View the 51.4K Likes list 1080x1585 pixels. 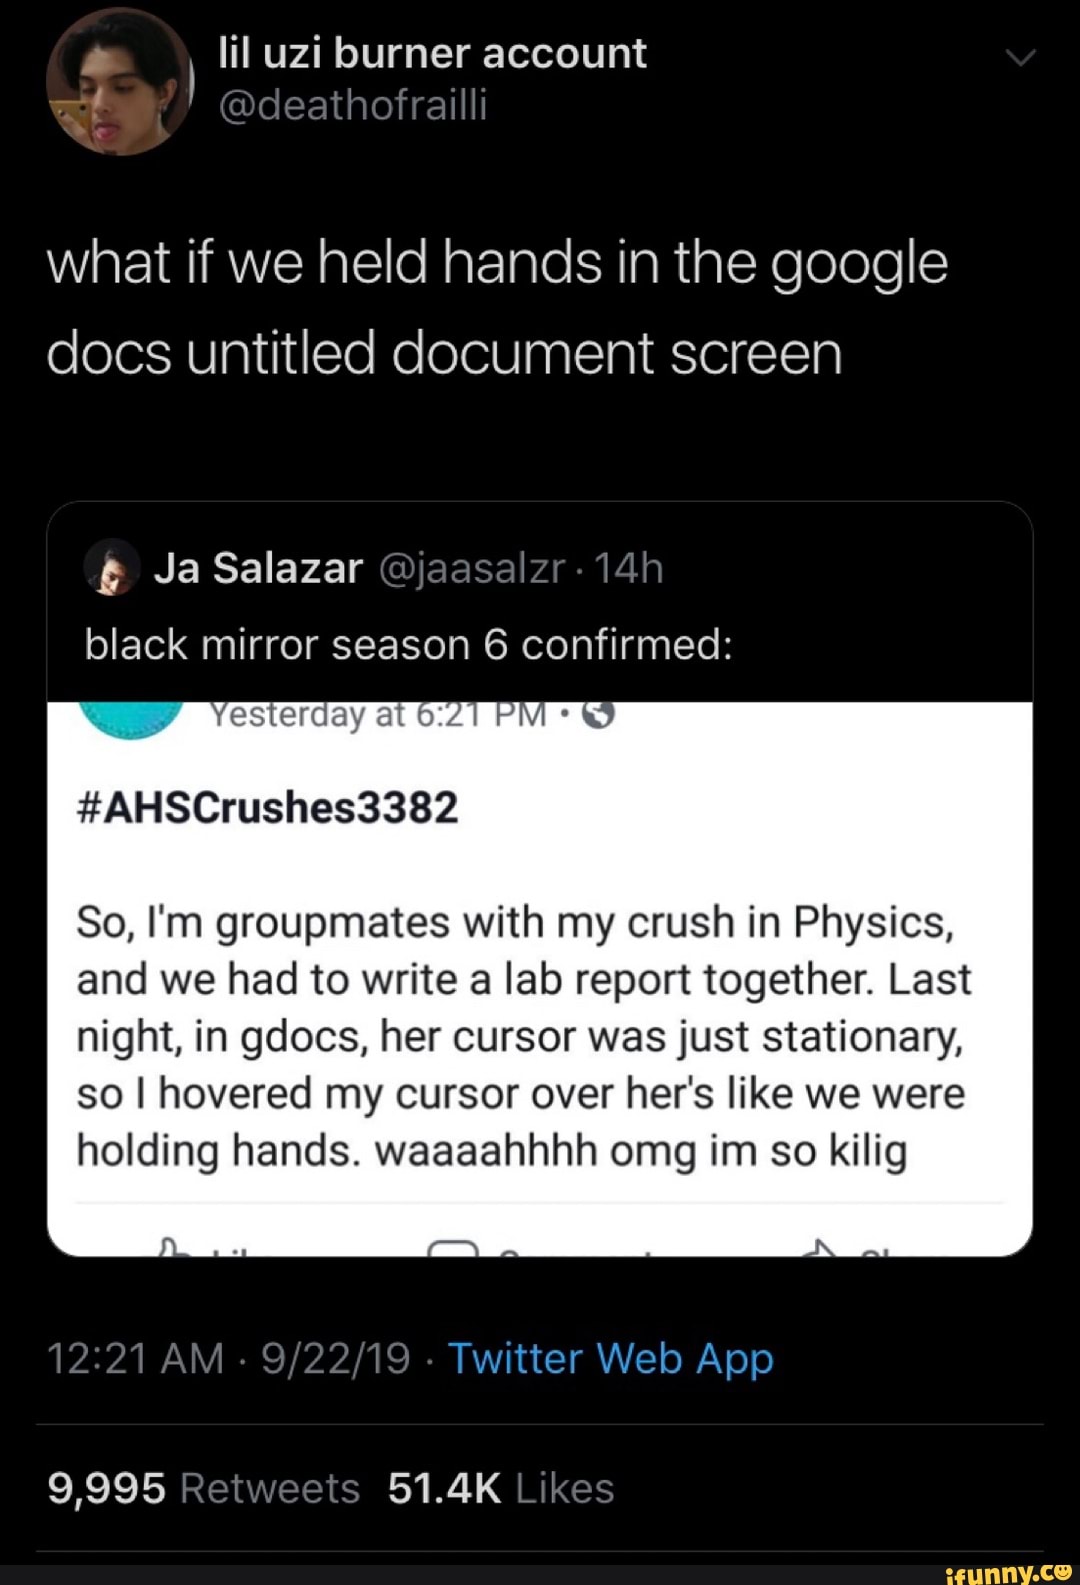click(500, 1488)
